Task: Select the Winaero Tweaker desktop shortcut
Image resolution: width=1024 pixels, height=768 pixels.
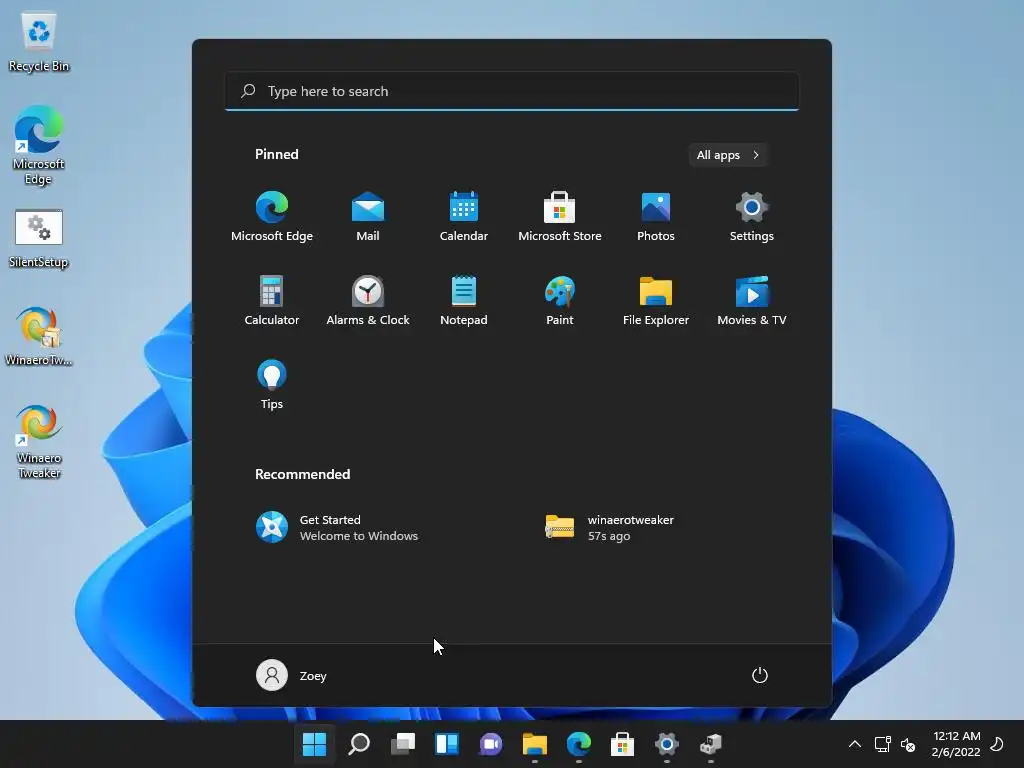Action: 39,441
